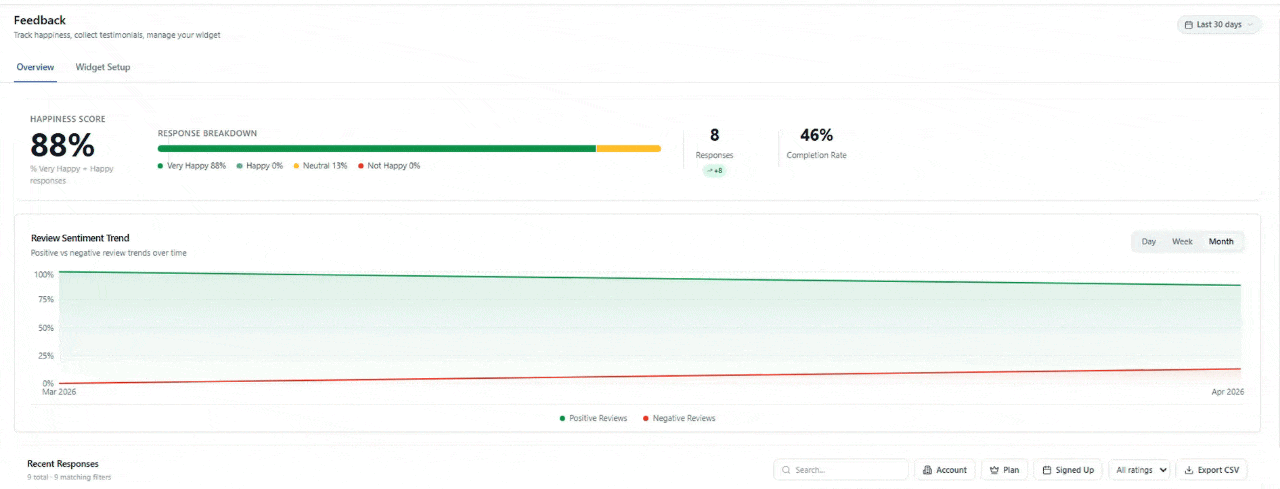Select the Overview tab
Screen dimensions: 1280x489
click(35, 67)
